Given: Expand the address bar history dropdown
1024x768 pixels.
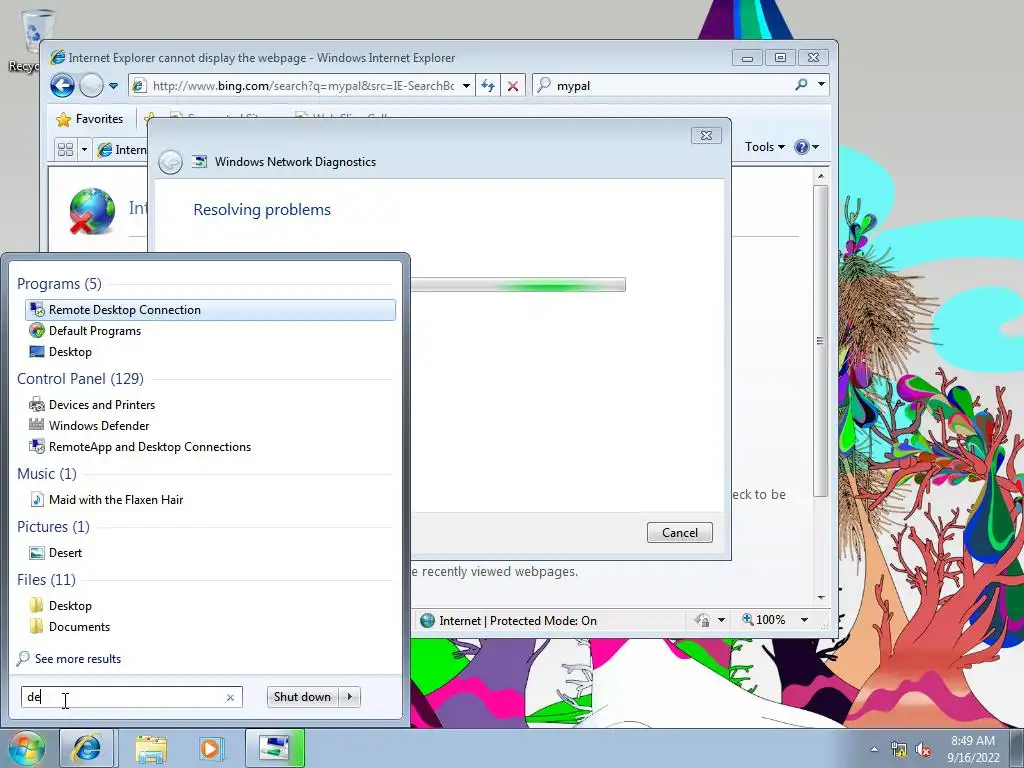Looking at the screenshot, I should pyautogui.click(x=466, y=86).
